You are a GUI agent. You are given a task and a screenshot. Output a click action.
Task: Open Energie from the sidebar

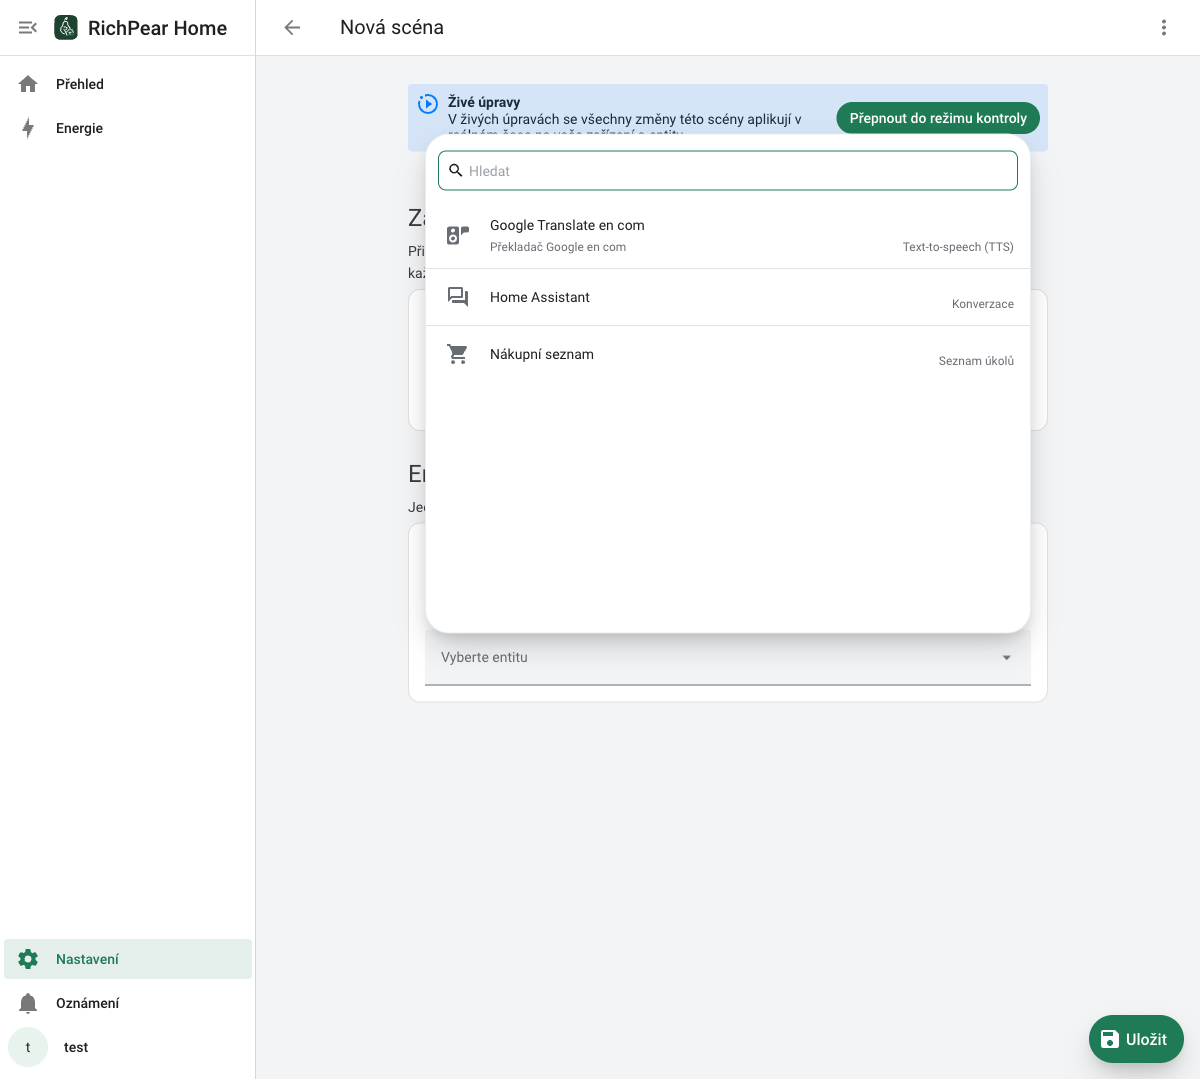128,128
